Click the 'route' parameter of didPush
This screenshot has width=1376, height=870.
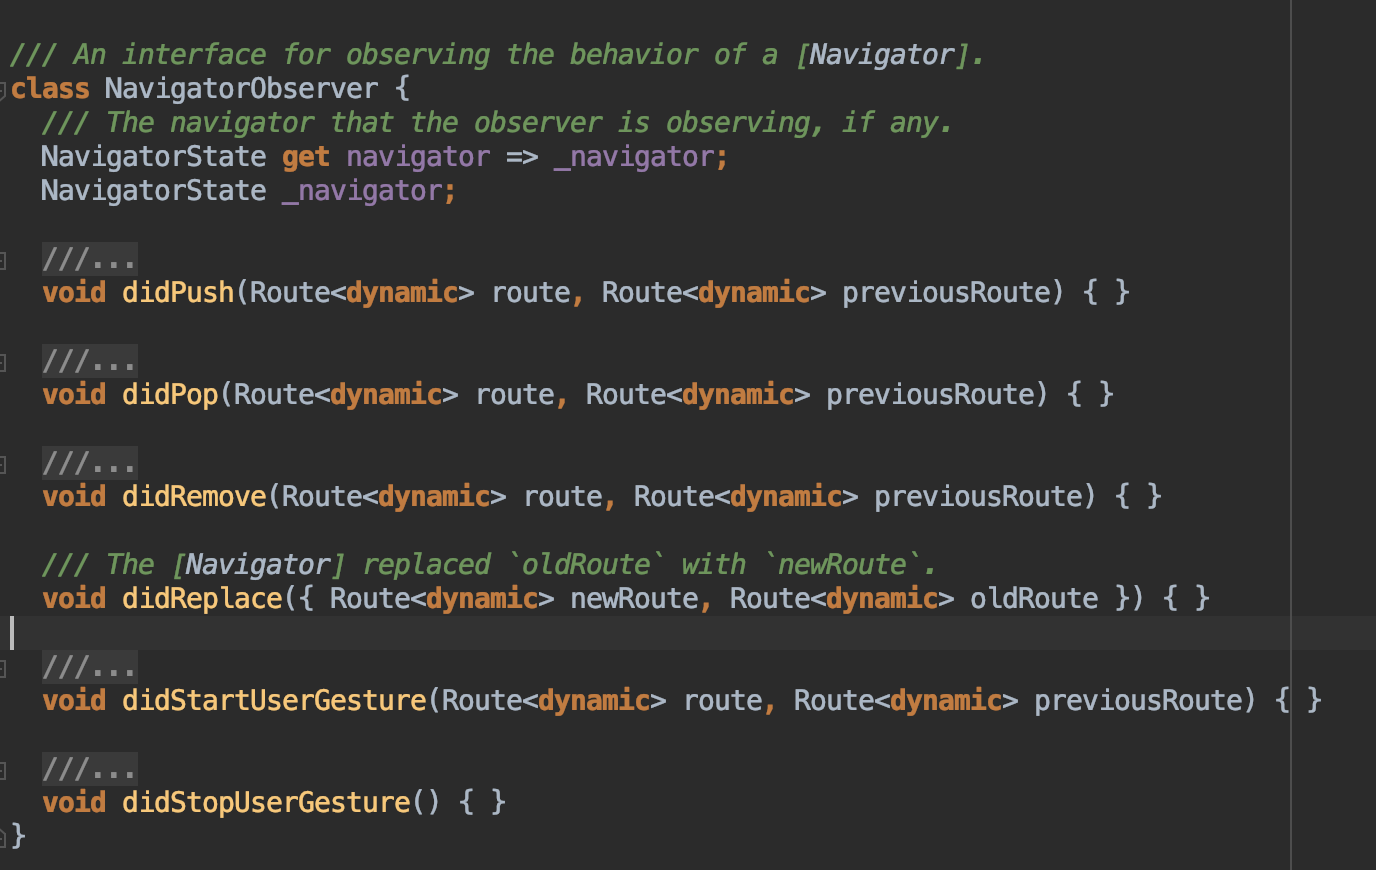click(x=530, y=293)
